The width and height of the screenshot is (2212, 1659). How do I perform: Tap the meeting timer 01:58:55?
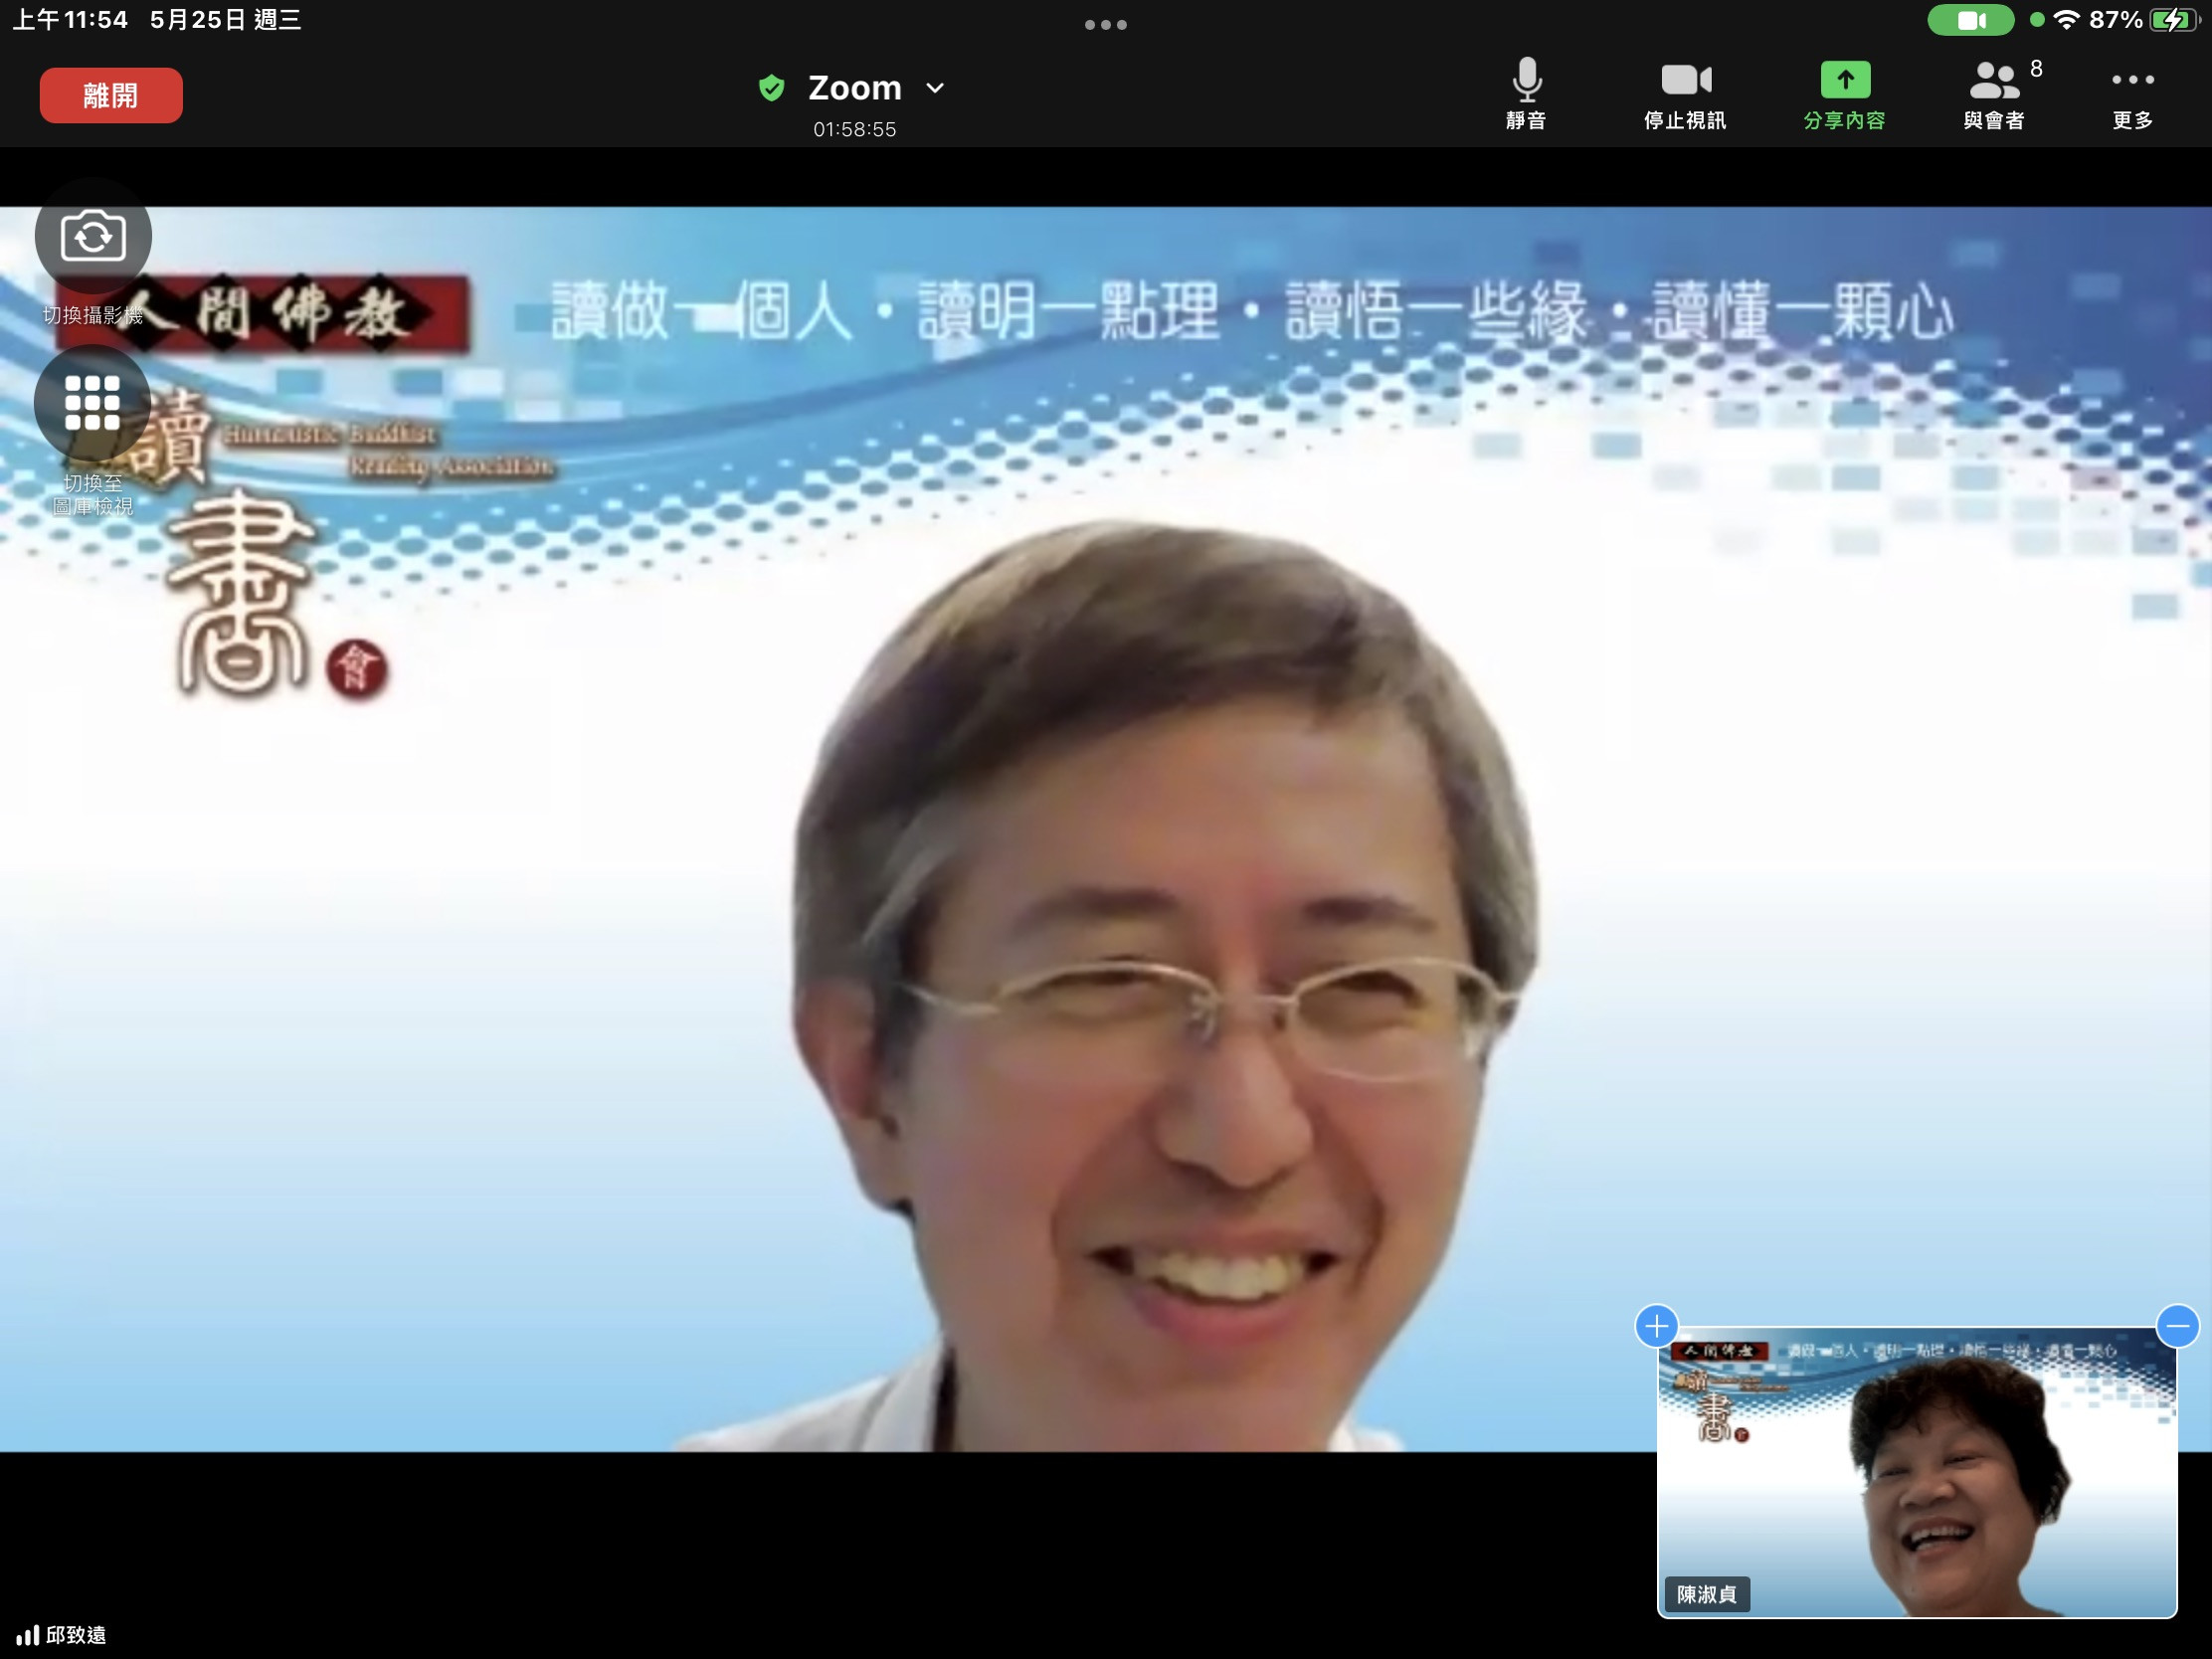[854, 129]
